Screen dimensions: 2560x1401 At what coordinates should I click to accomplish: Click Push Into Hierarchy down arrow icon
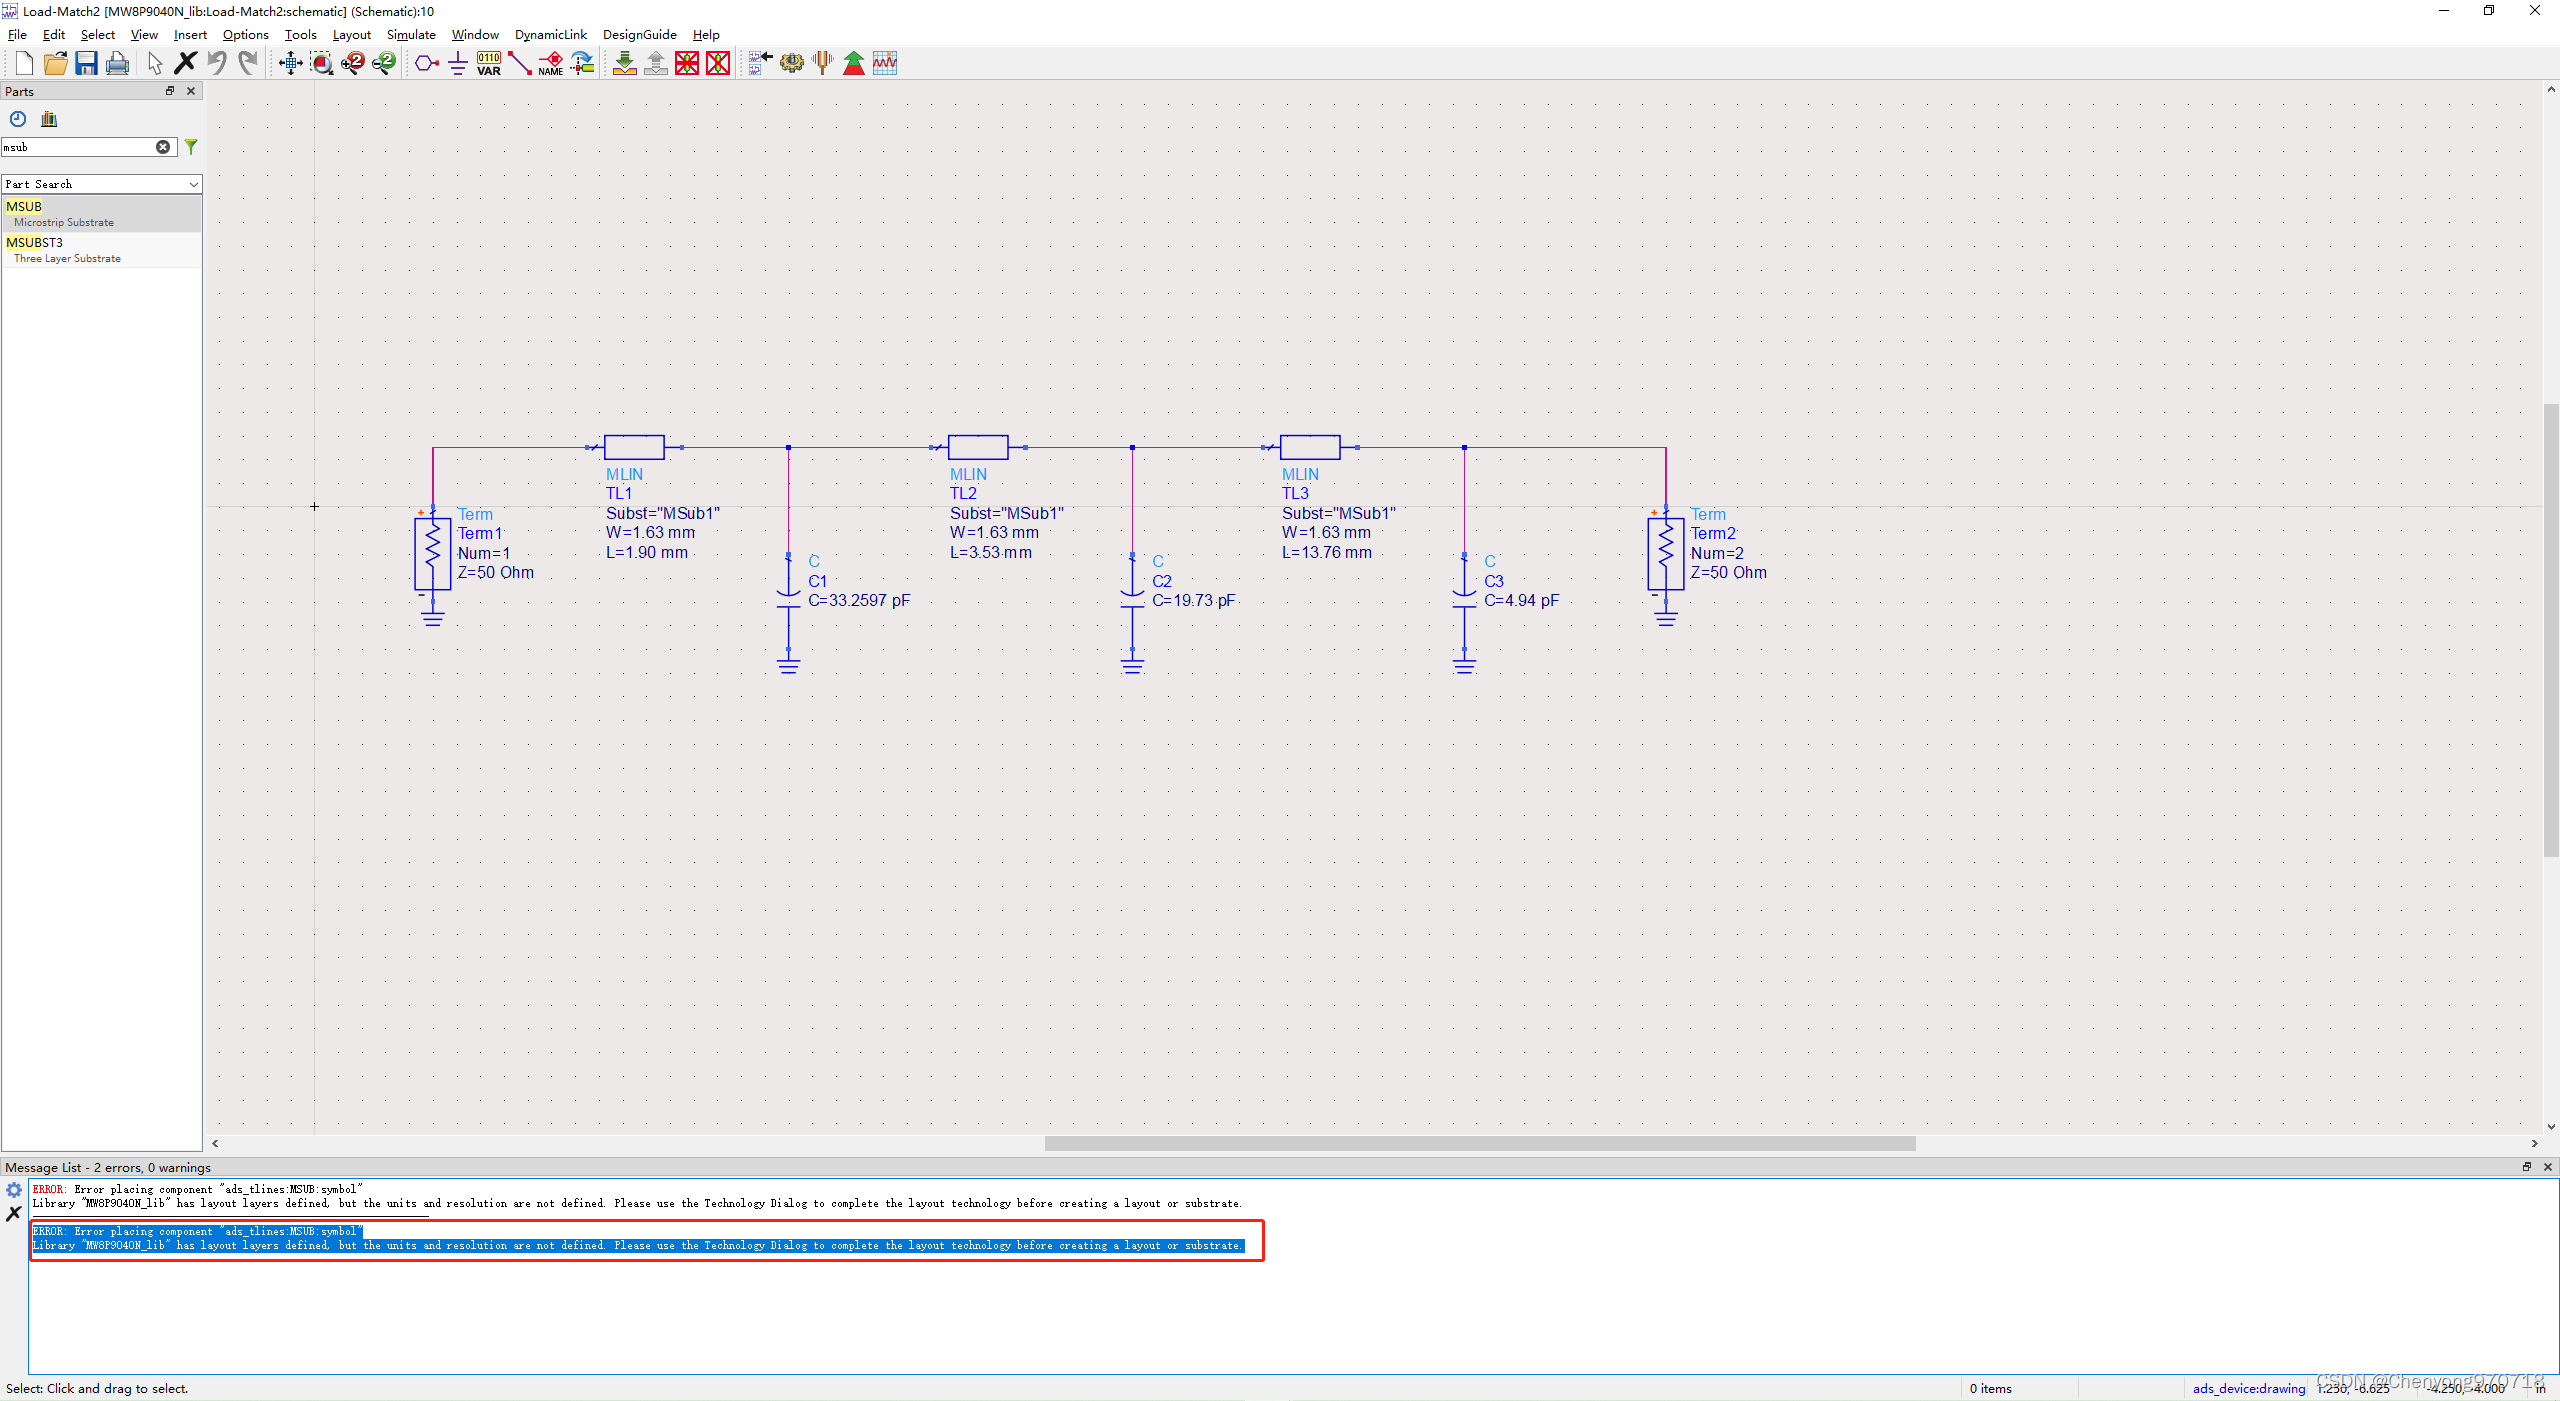(x=625, y=64)
